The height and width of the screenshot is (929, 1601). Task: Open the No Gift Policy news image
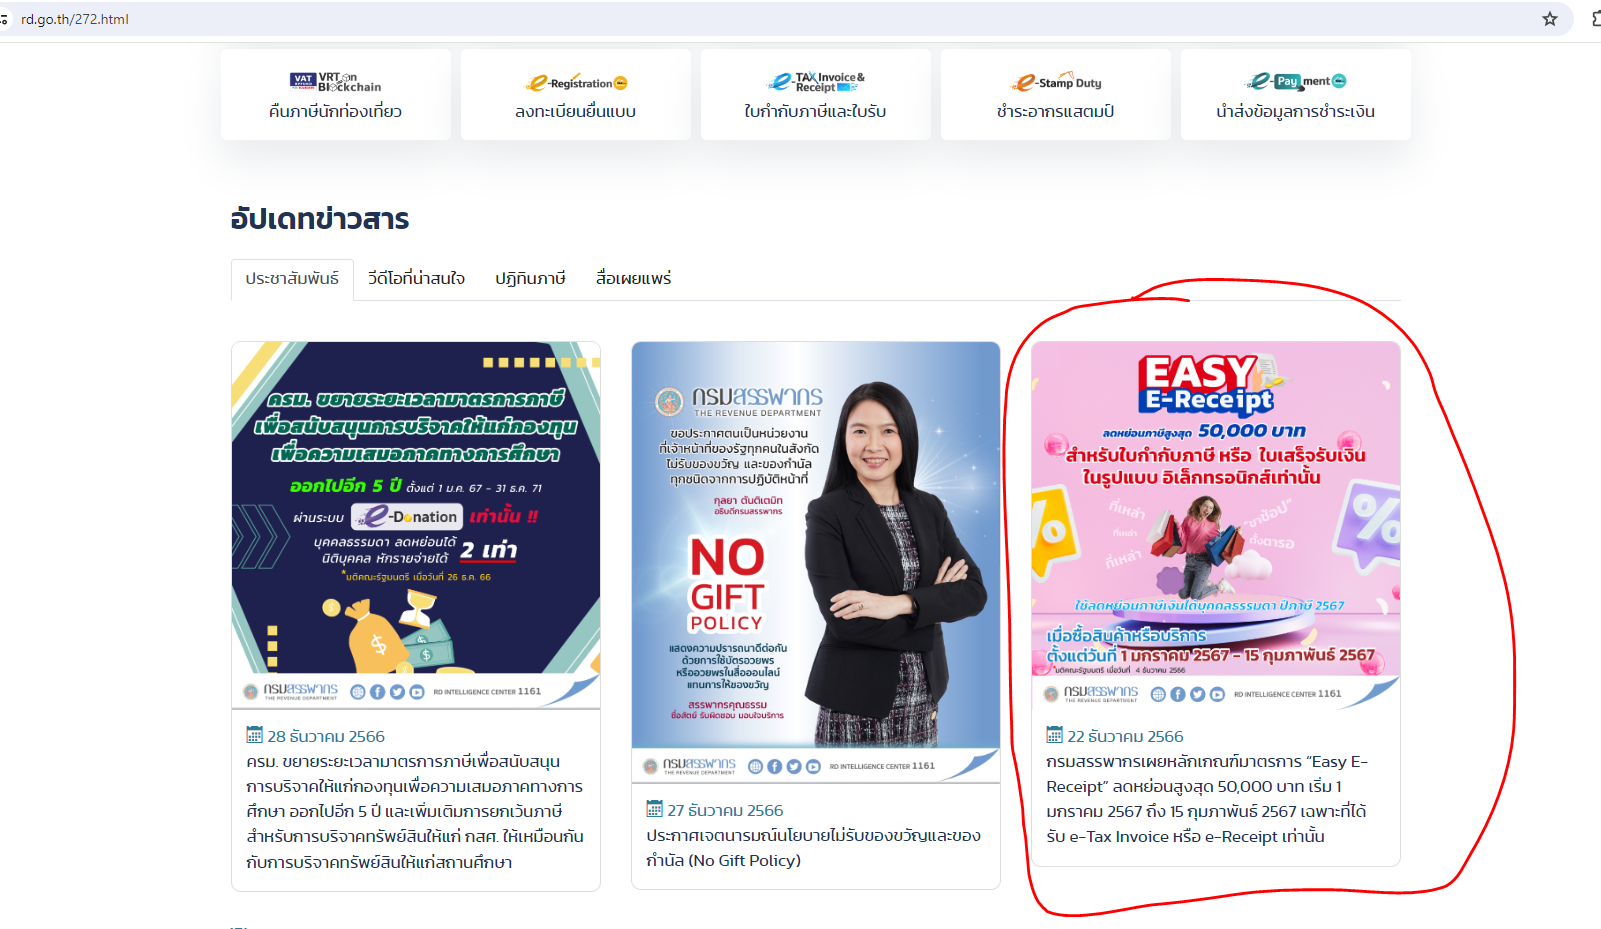point(816,562)
